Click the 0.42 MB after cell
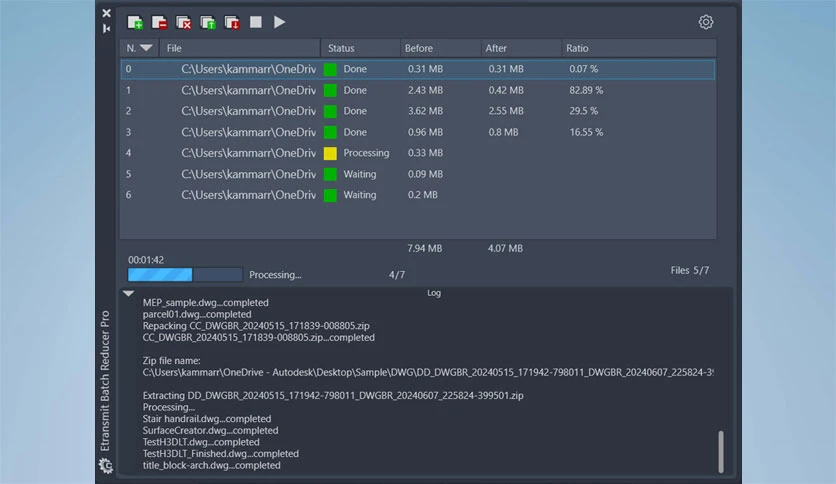Viewport: 836px width, 484px height. [x=505, y=90]
